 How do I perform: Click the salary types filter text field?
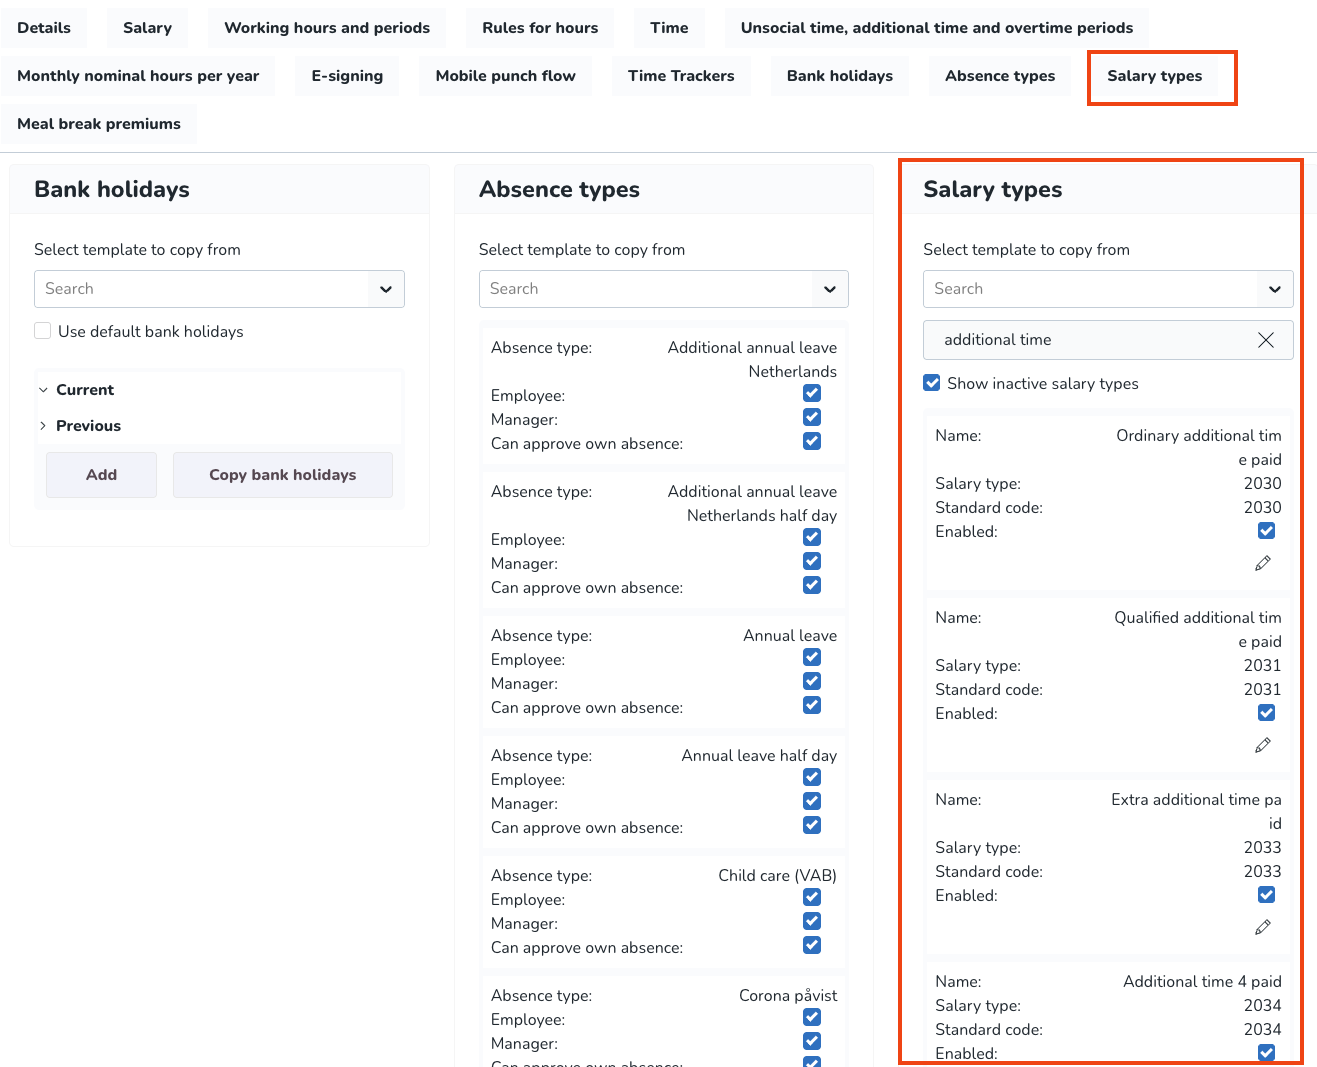point(1090,340)
